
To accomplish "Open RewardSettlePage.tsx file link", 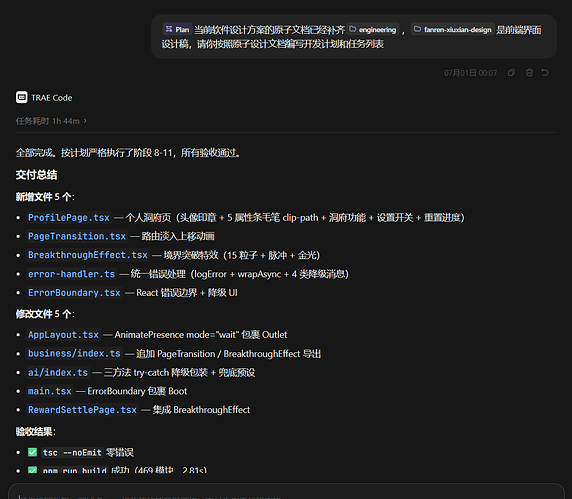I will coord(82,410).
